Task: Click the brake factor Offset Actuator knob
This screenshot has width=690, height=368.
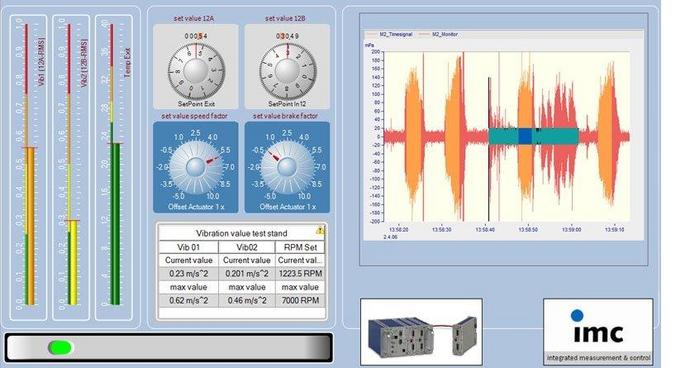Action: 287,167
